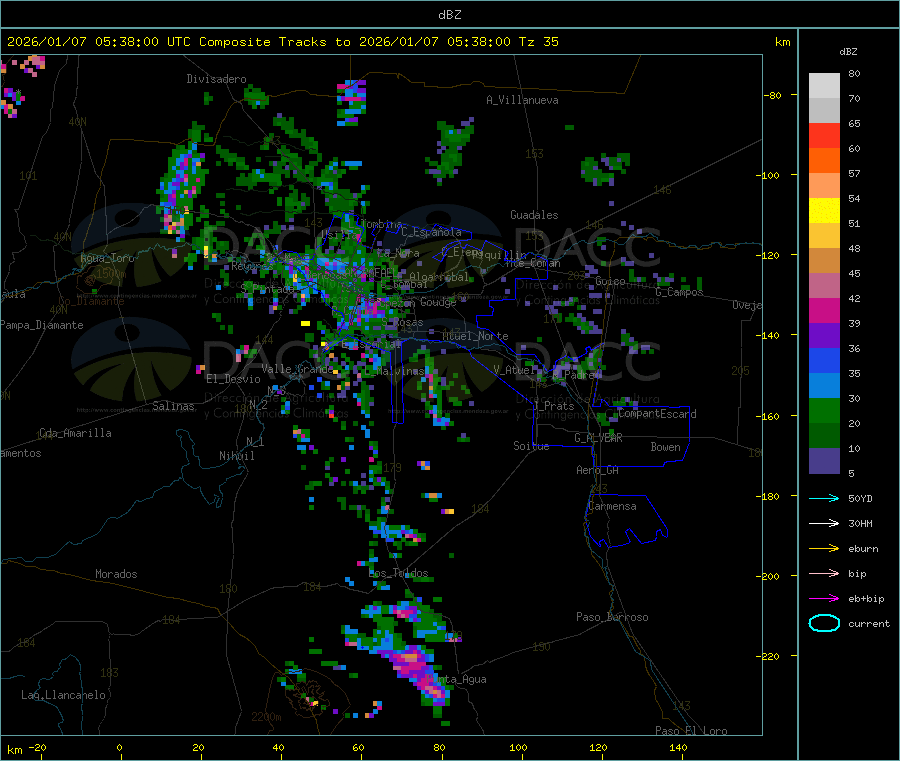
Task: Click the Agua_Toro place label
Action: click(107, 258)
